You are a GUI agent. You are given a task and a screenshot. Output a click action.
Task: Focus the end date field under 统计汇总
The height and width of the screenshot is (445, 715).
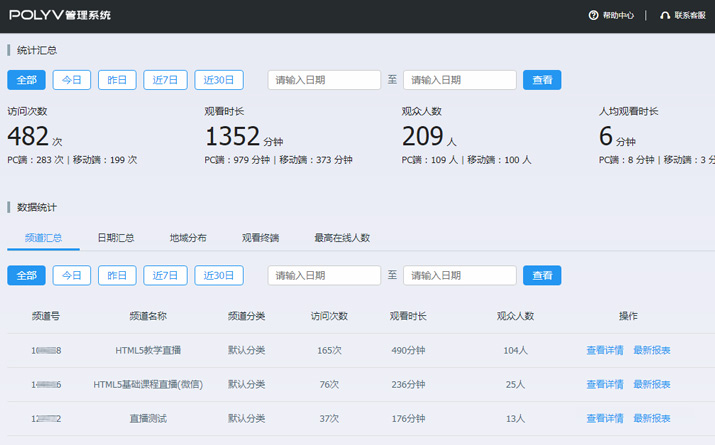coord(459,80)
